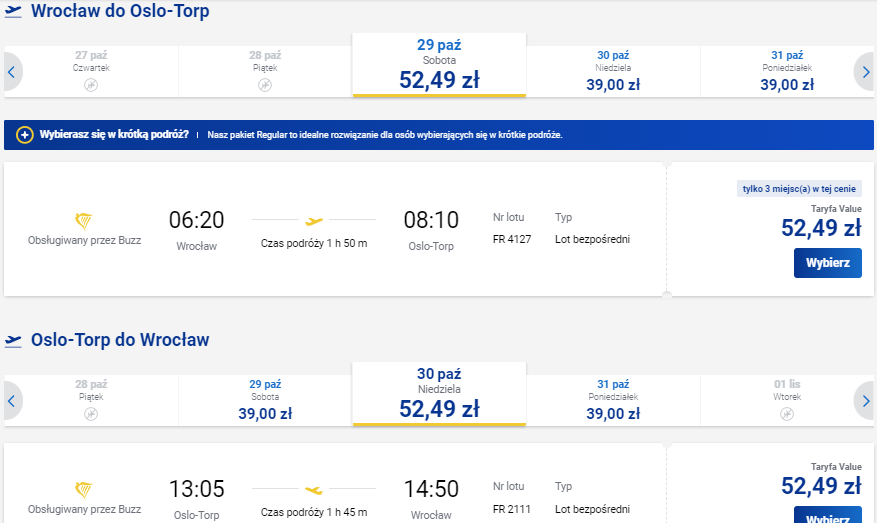Select return date 30 paź Niedziela 52,49 zł
Viewport: 877px width, 523px height.
click(x=439, y=394)
